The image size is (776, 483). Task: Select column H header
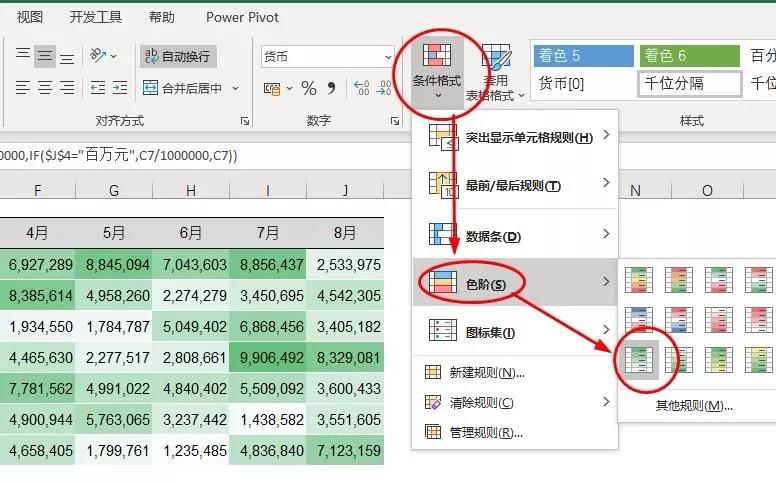[x=191, y=190]
